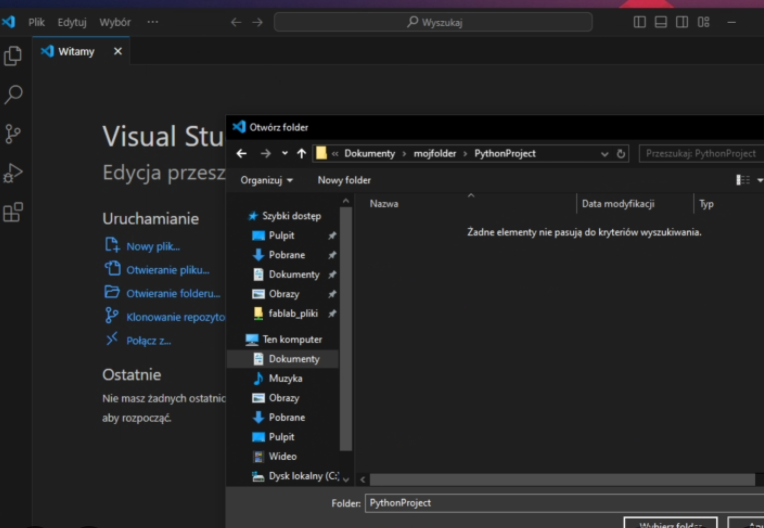Click the navigation pane scroll up arrow
The width and height of the screenshot is (764, 528).
[x=345, y=201]
